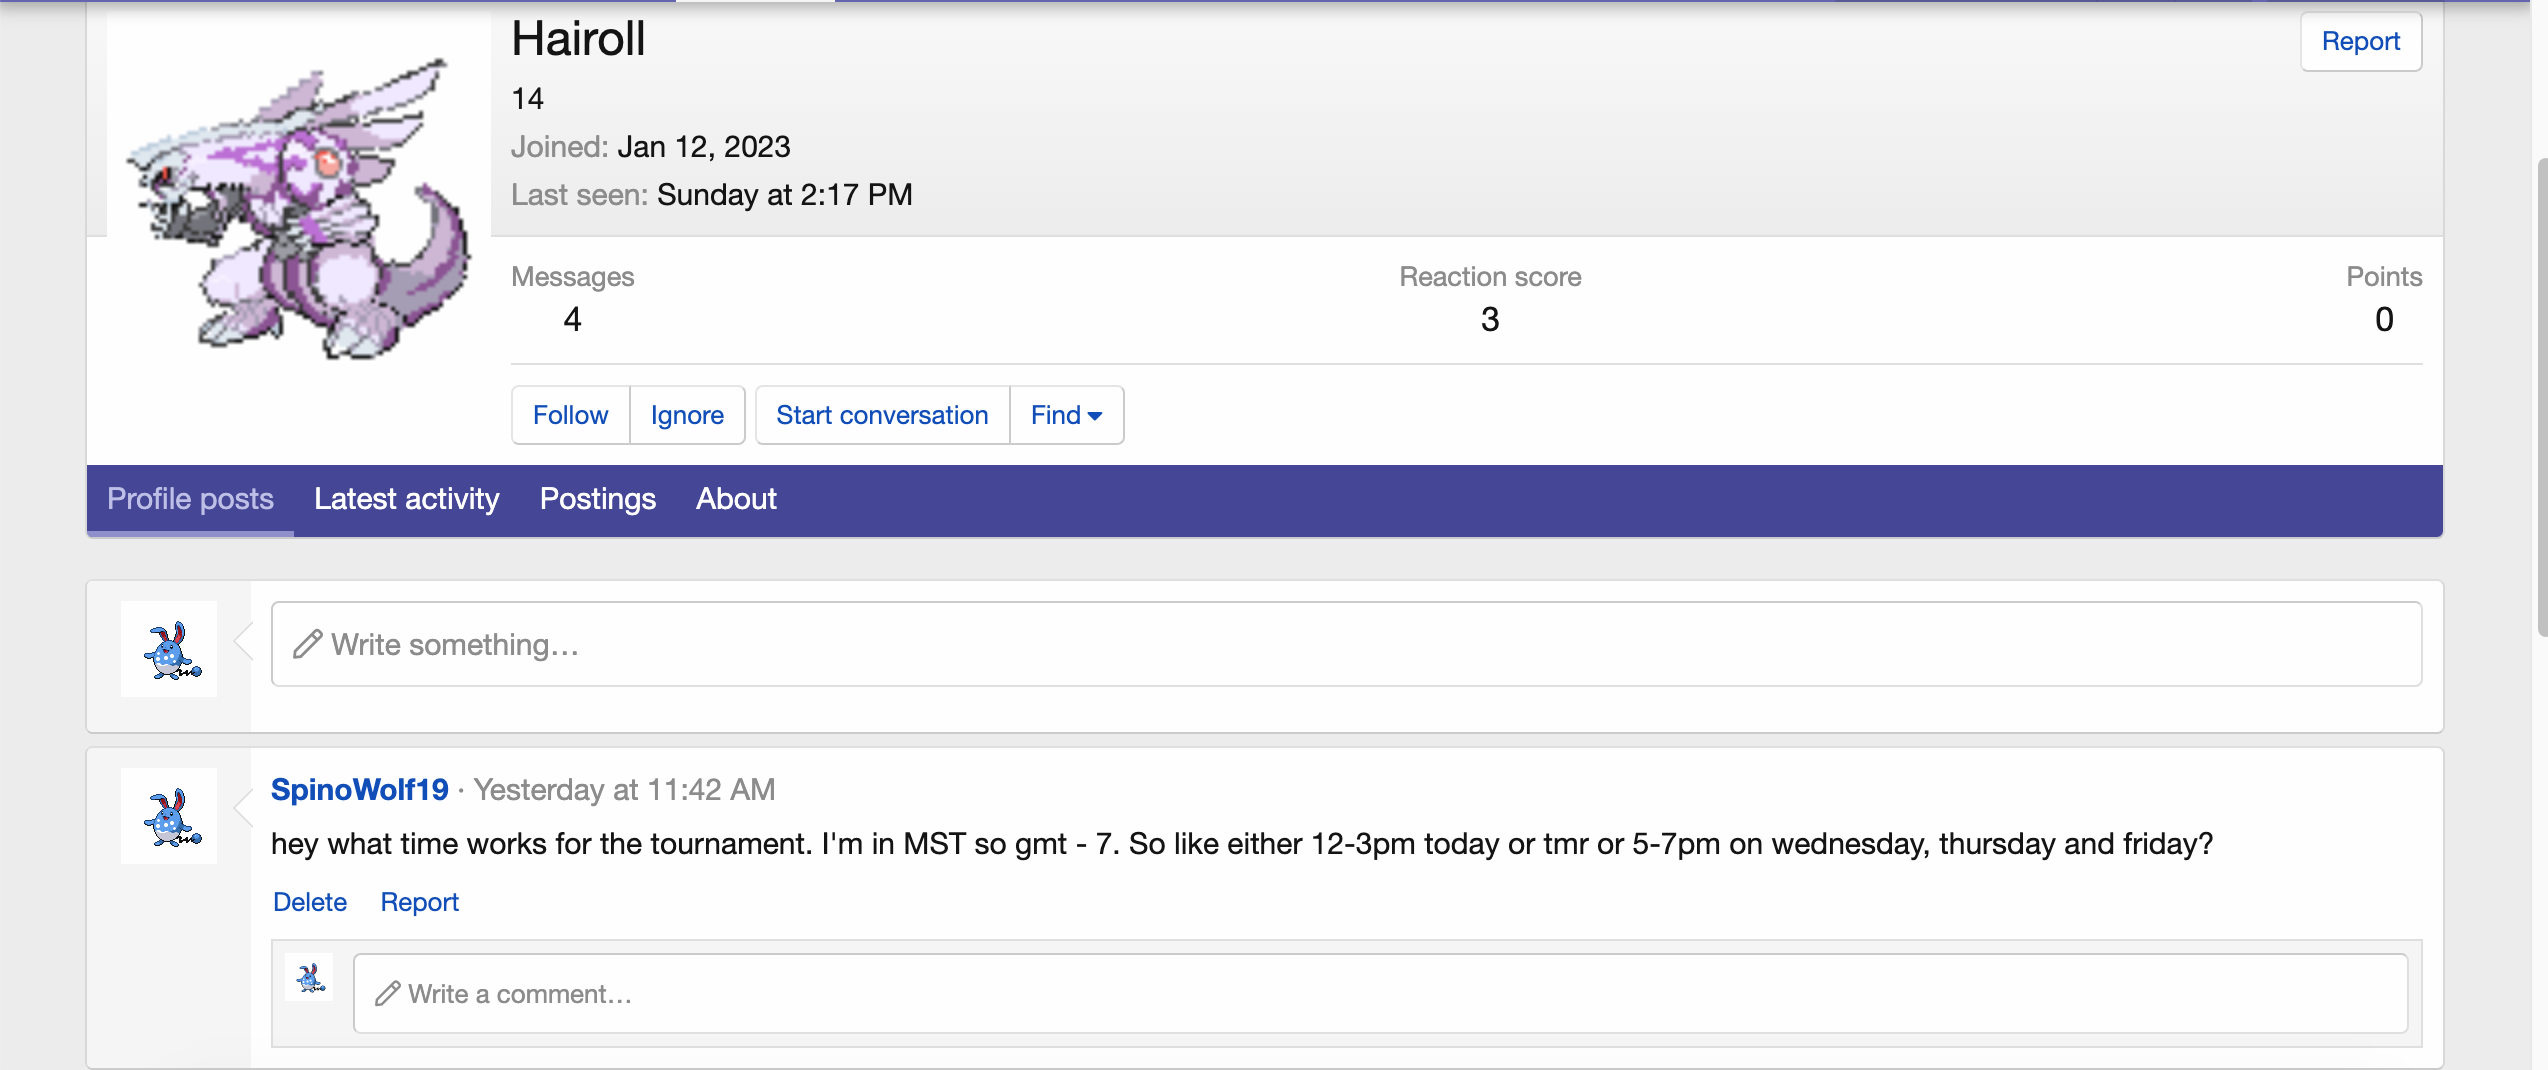The image size is (2548, 1070).
Task: Click your avatar beside the Write something box
Action: pos(169,649)
